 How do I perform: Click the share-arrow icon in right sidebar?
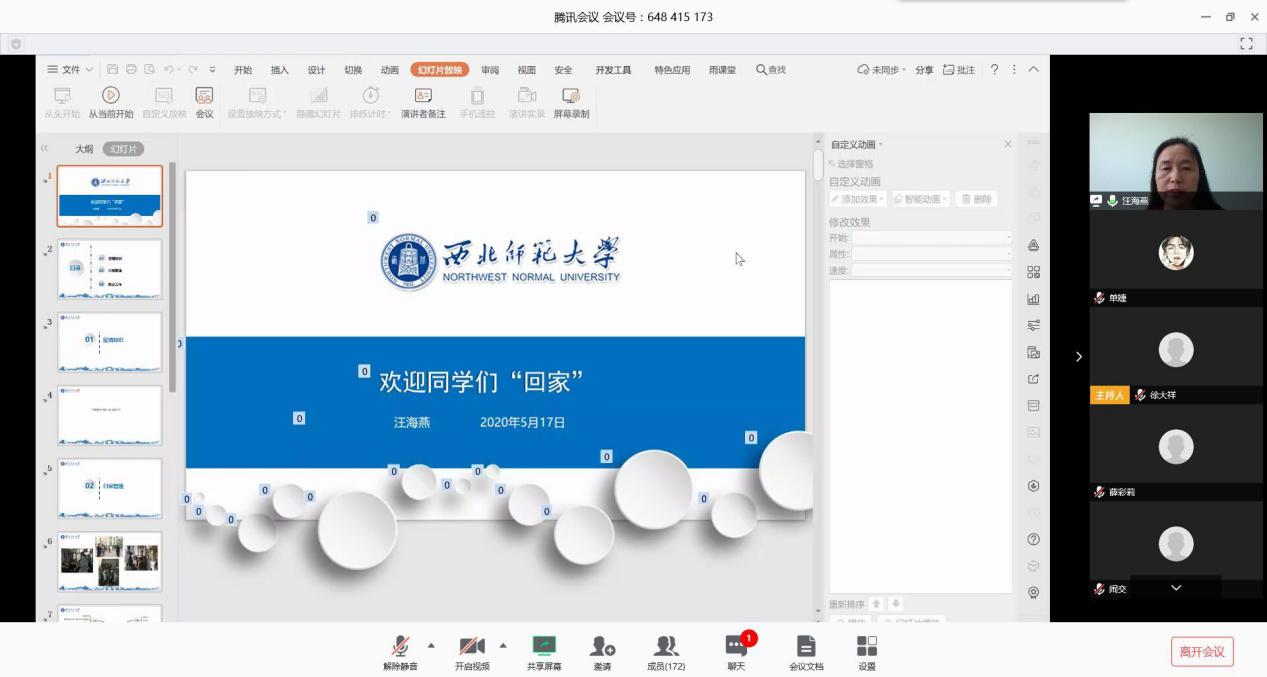pyautogui.click(x=1033, y=379)
